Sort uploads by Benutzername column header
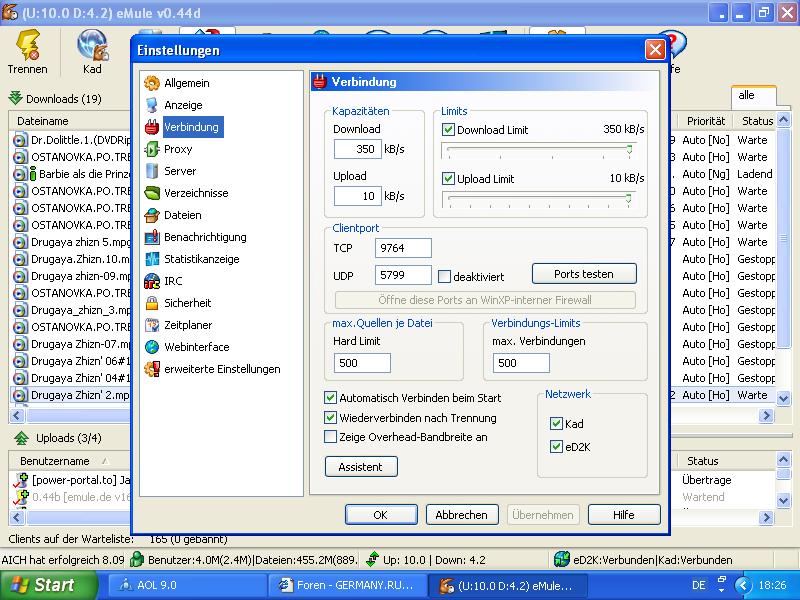Image resolution: width=800 pixels, height=600 pixels. (70, 461)
